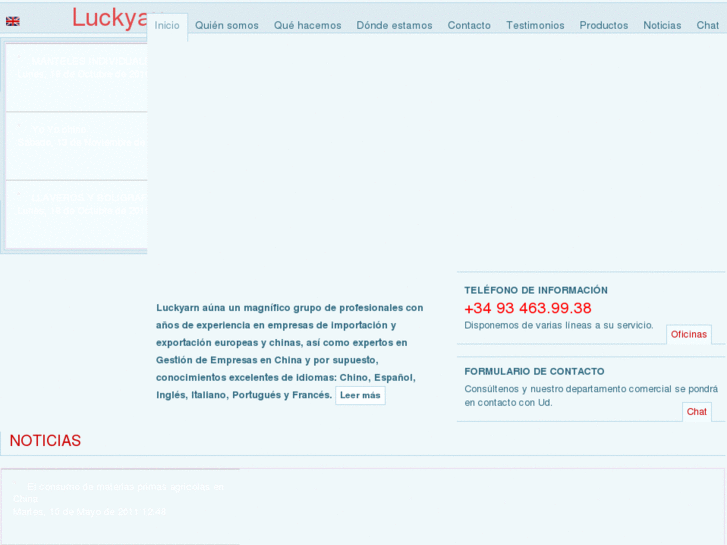Open the Luckyarn logo home link
727x545 pixels.
click(109, 19)
